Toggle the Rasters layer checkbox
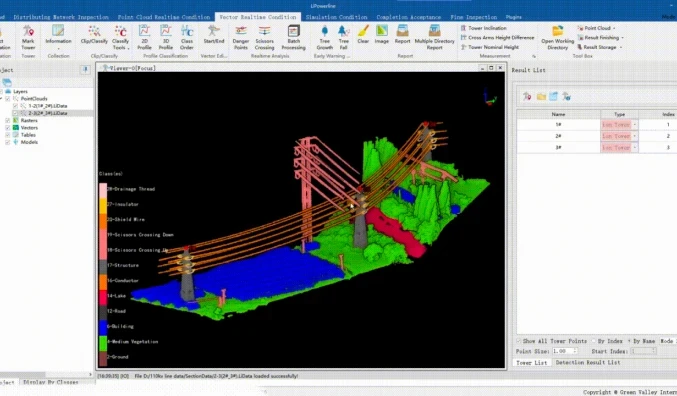 coord(7,120)
